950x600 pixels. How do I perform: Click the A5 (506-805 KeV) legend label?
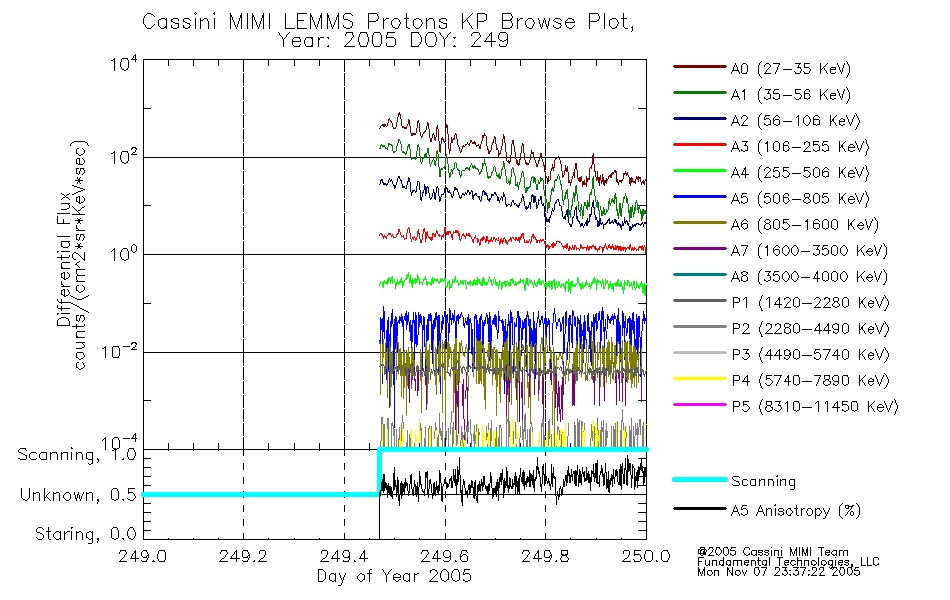point(800,199)
